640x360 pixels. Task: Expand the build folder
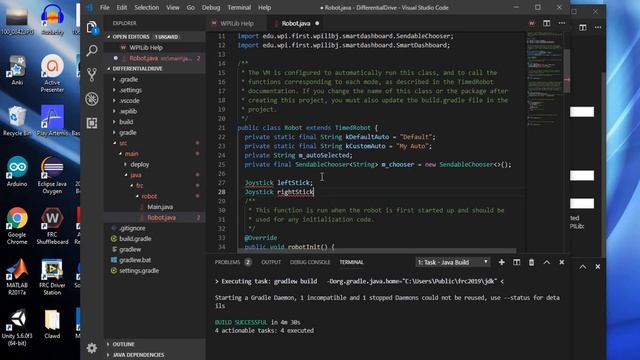click(155, 122)
